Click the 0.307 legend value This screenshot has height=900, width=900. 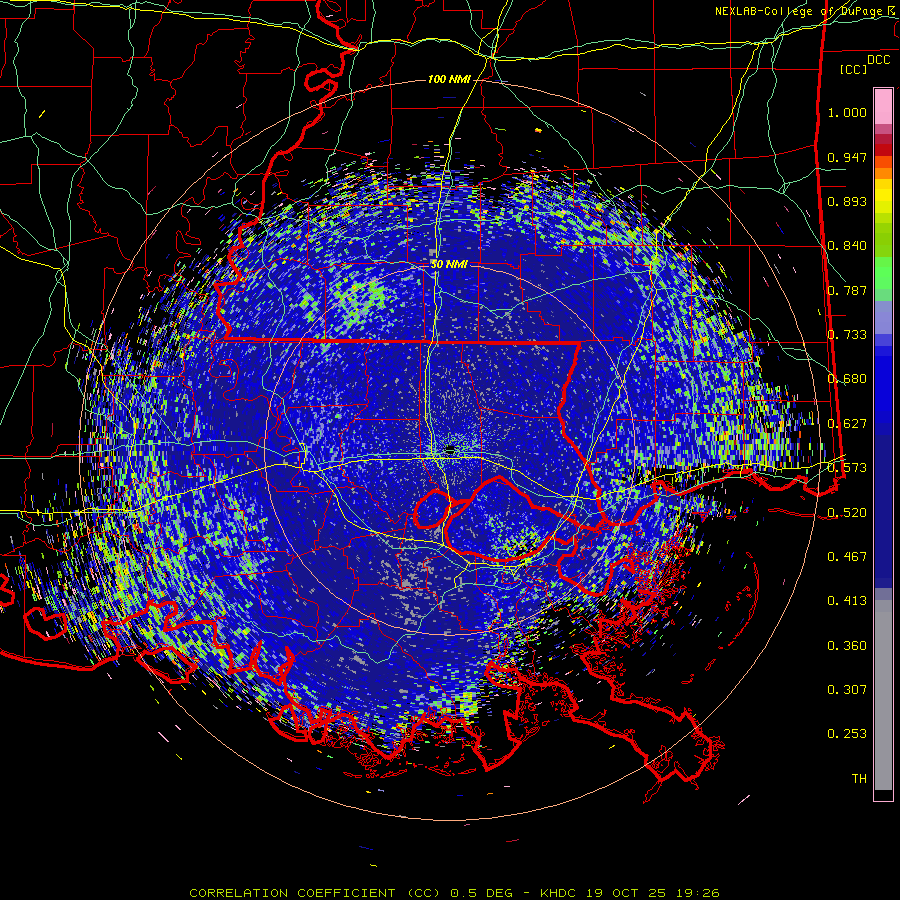pos(847,690)
